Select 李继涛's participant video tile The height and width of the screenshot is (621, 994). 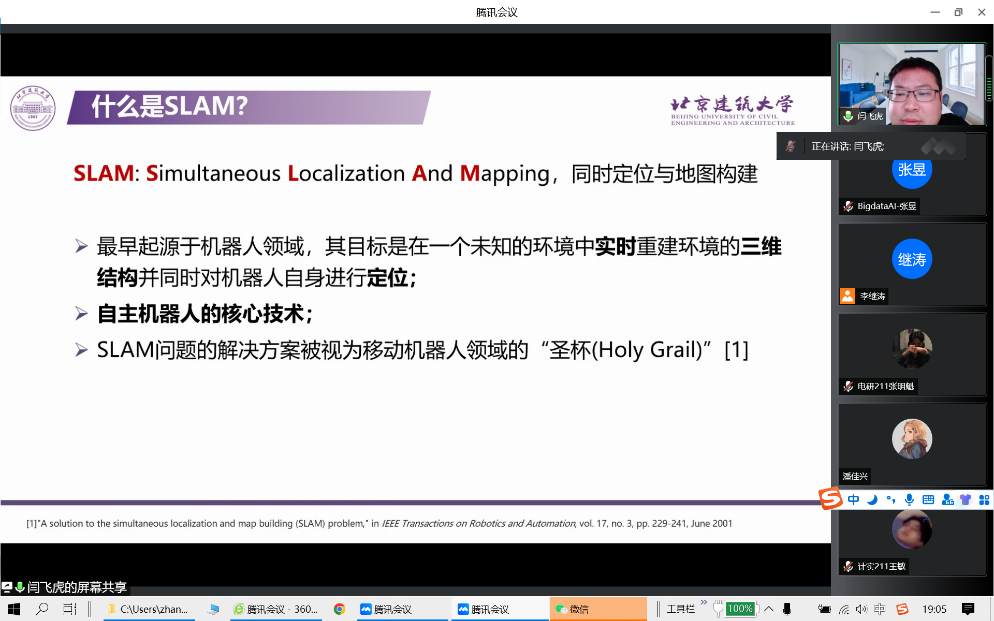point(911,264)
